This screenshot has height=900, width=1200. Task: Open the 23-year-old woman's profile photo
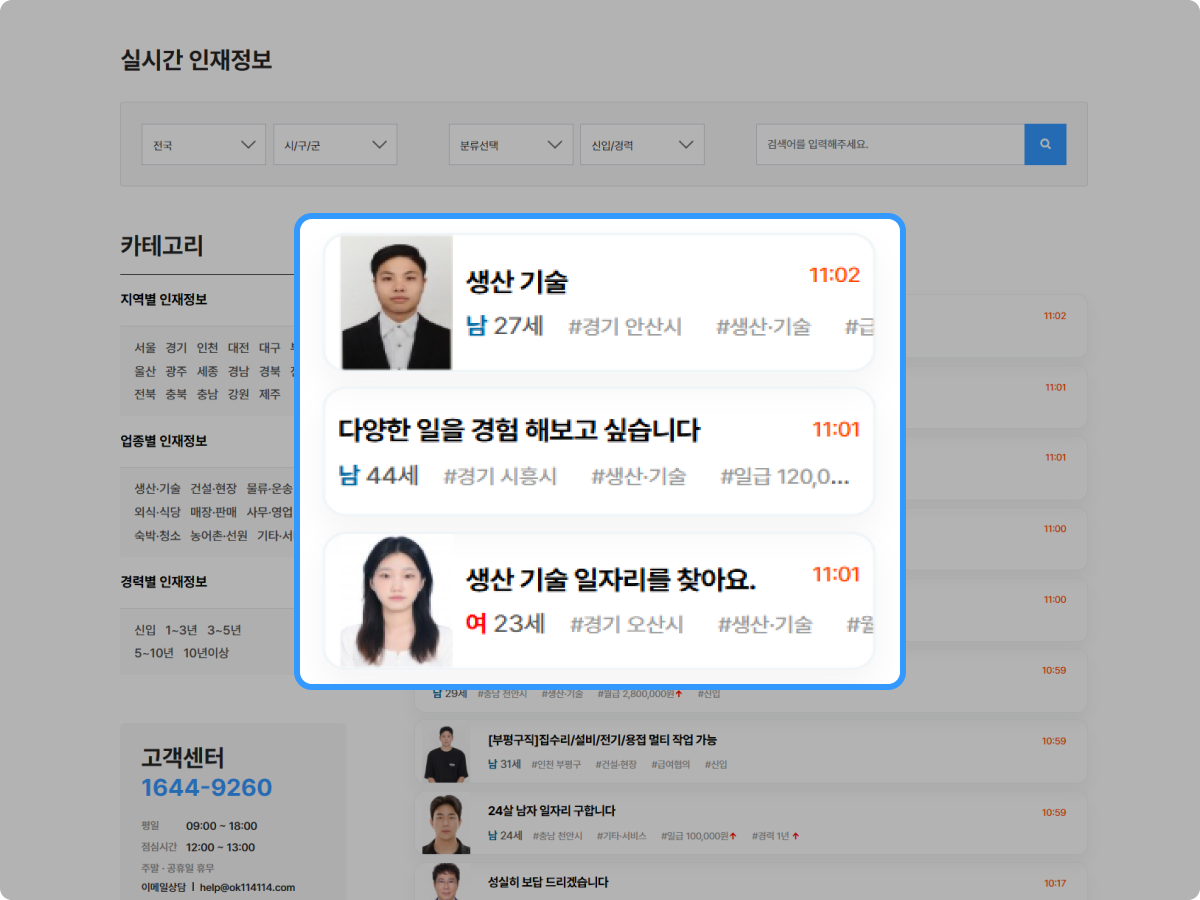click(396, 600)
